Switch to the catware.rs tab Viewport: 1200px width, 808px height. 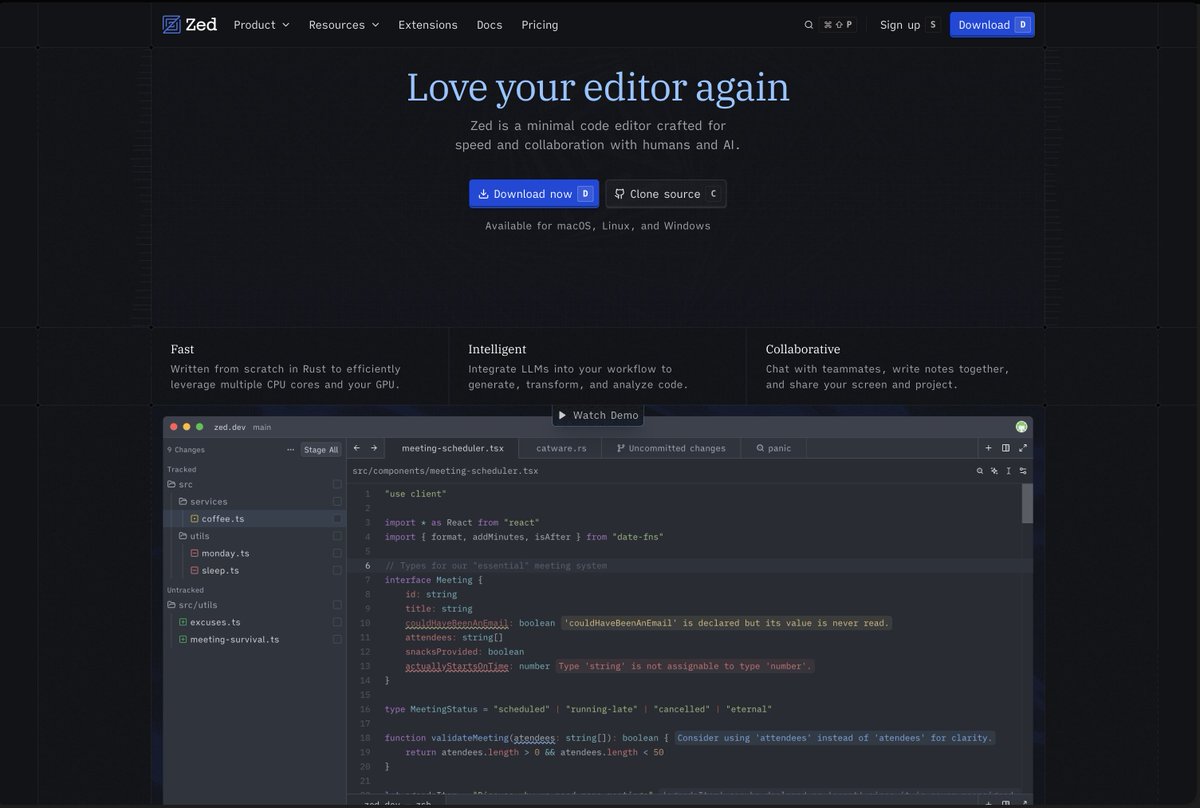tap(561, 448)
